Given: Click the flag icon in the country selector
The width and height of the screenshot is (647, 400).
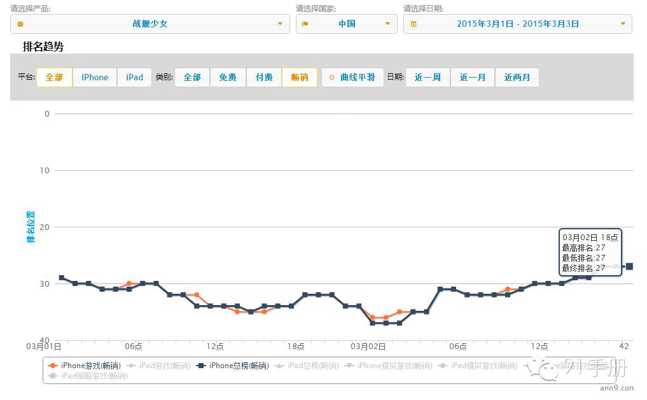Looking at the screenshot, I should coord(305,24).
